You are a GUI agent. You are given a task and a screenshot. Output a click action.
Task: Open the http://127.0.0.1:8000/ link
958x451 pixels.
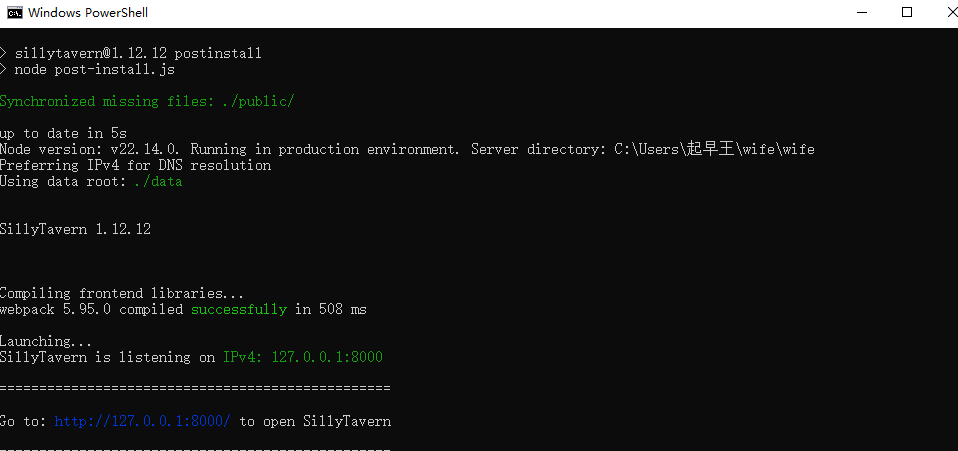point(142,421)
